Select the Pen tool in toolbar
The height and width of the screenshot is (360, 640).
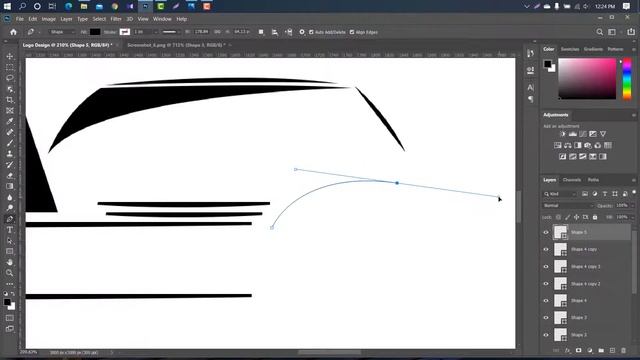tap(10, 219)
